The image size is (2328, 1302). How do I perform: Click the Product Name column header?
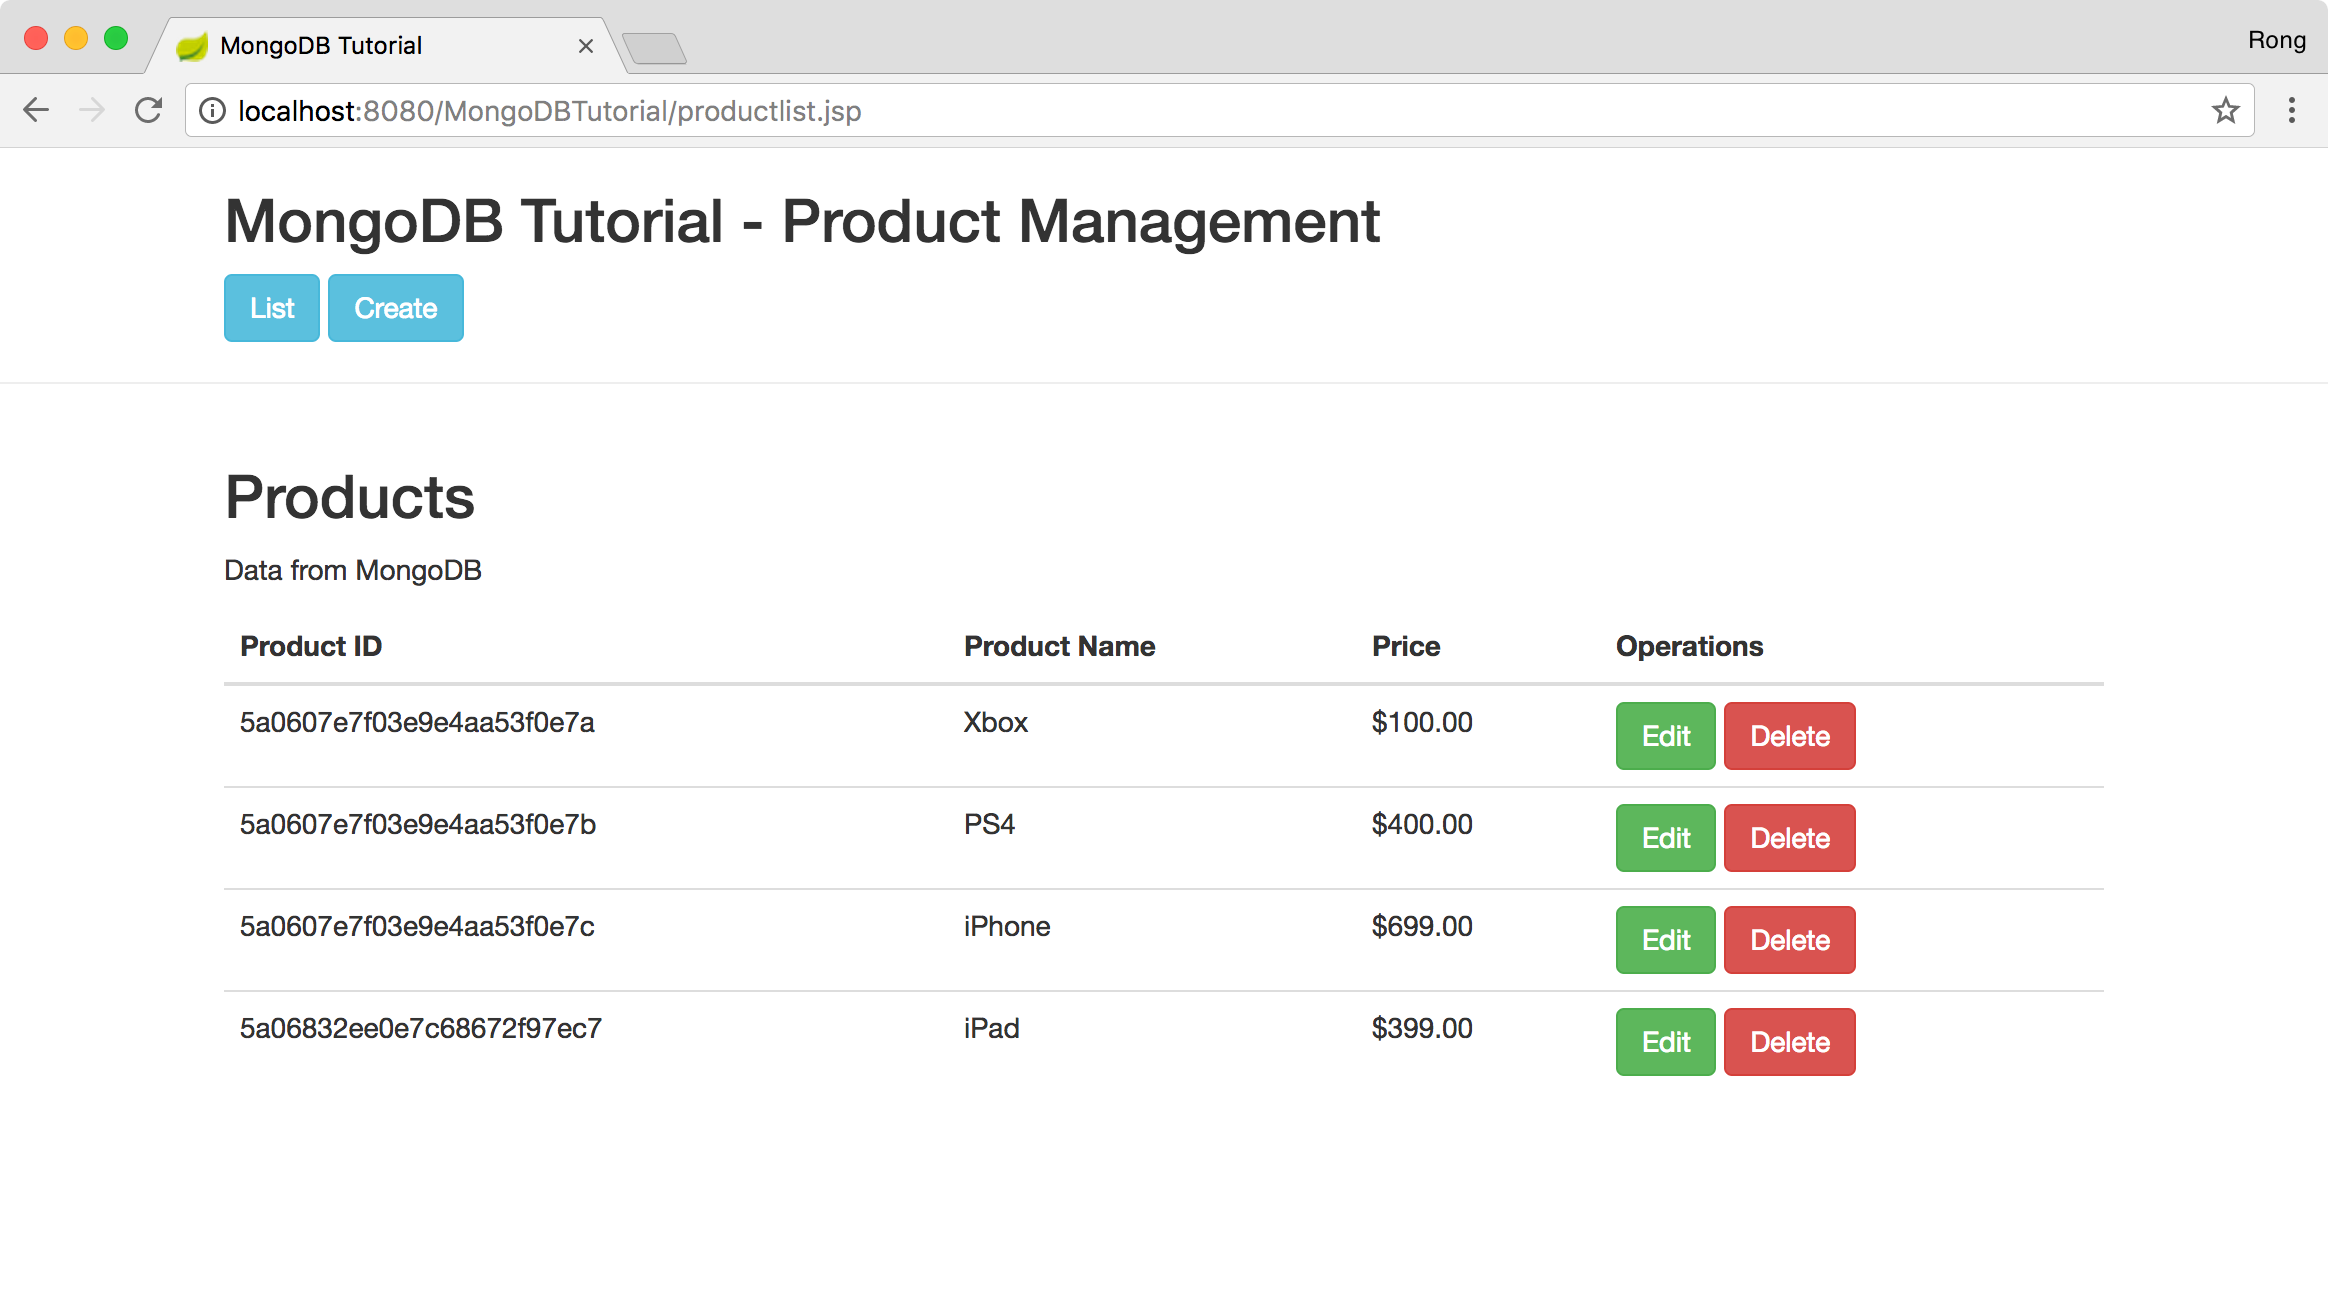(1060, 646)
